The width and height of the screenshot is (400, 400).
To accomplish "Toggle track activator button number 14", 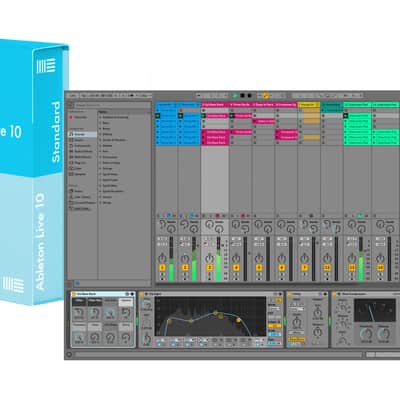I will 380,267.
